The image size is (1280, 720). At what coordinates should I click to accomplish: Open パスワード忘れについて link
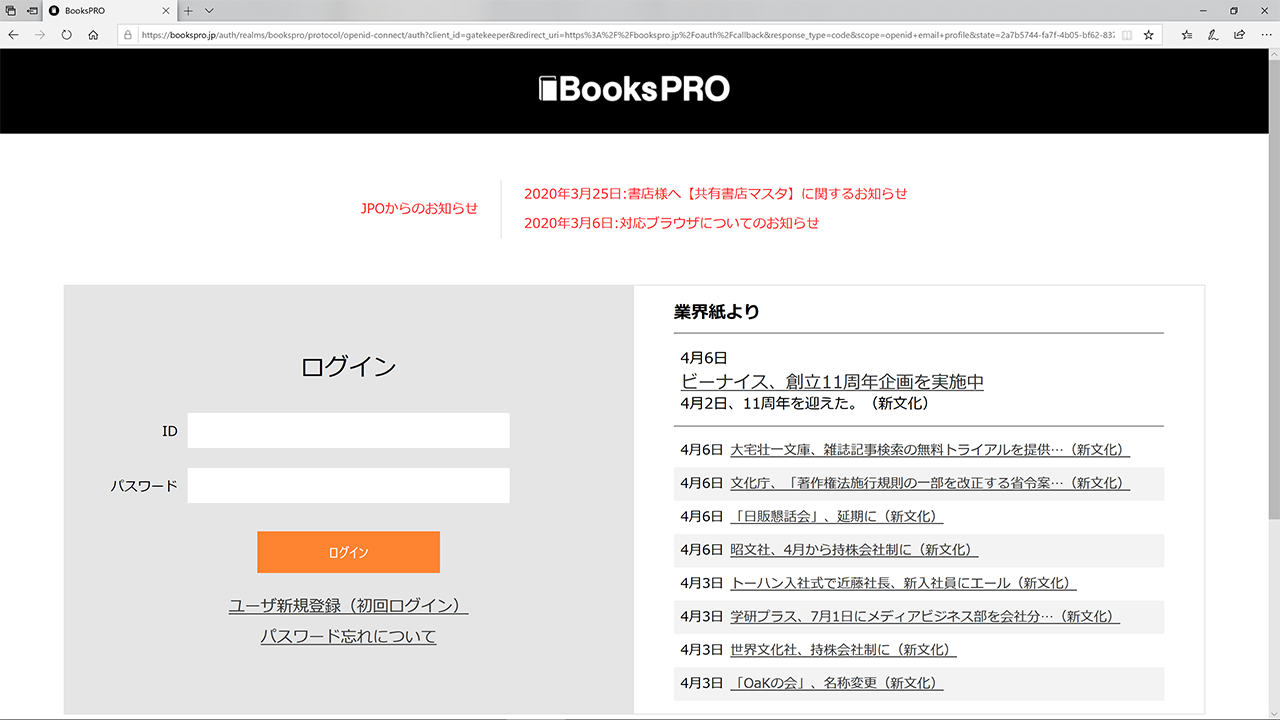348,636
